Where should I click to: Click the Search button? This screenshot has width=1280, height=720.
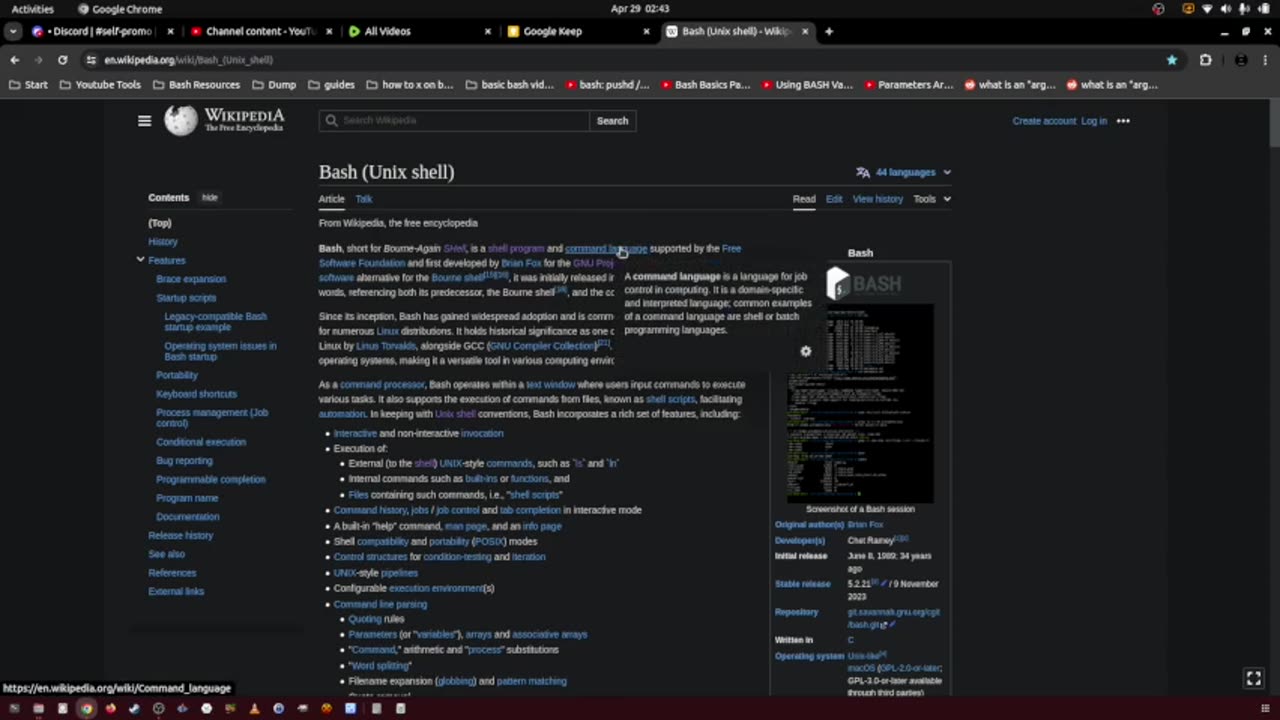tap(612, 121)
